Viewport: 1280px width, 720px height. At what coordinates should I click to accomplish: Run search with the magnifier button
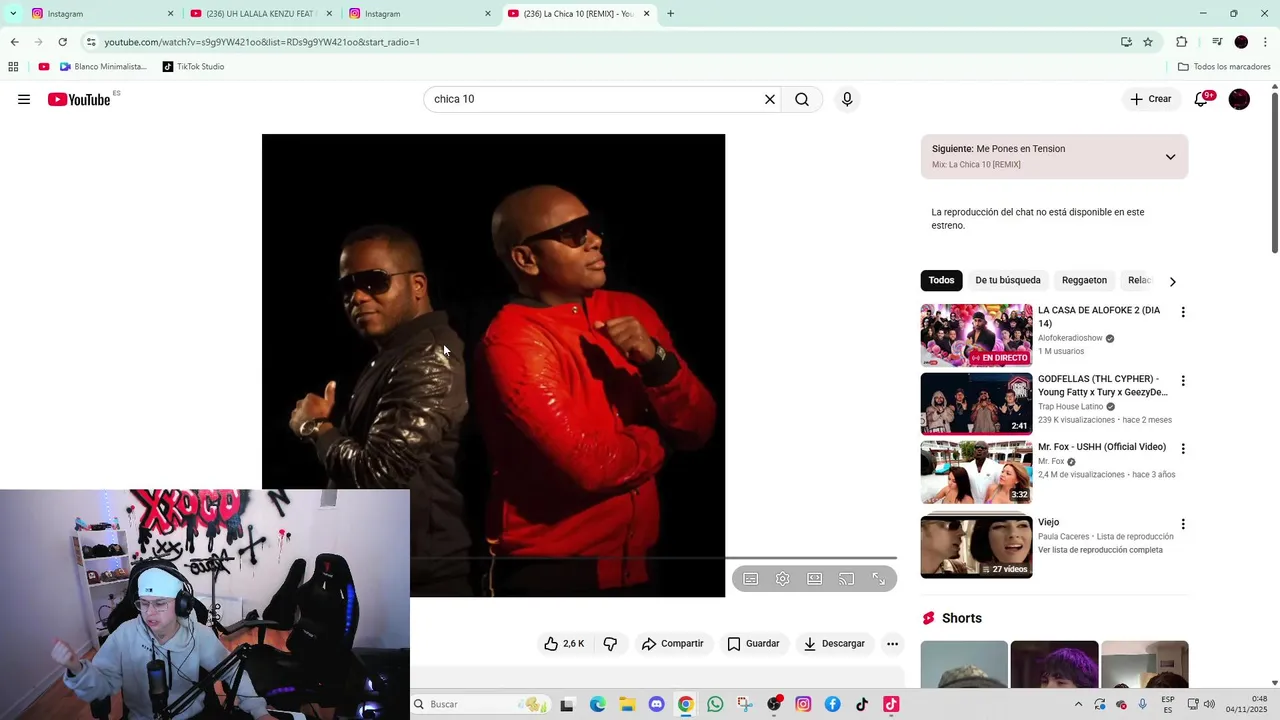tap(802, 99)
